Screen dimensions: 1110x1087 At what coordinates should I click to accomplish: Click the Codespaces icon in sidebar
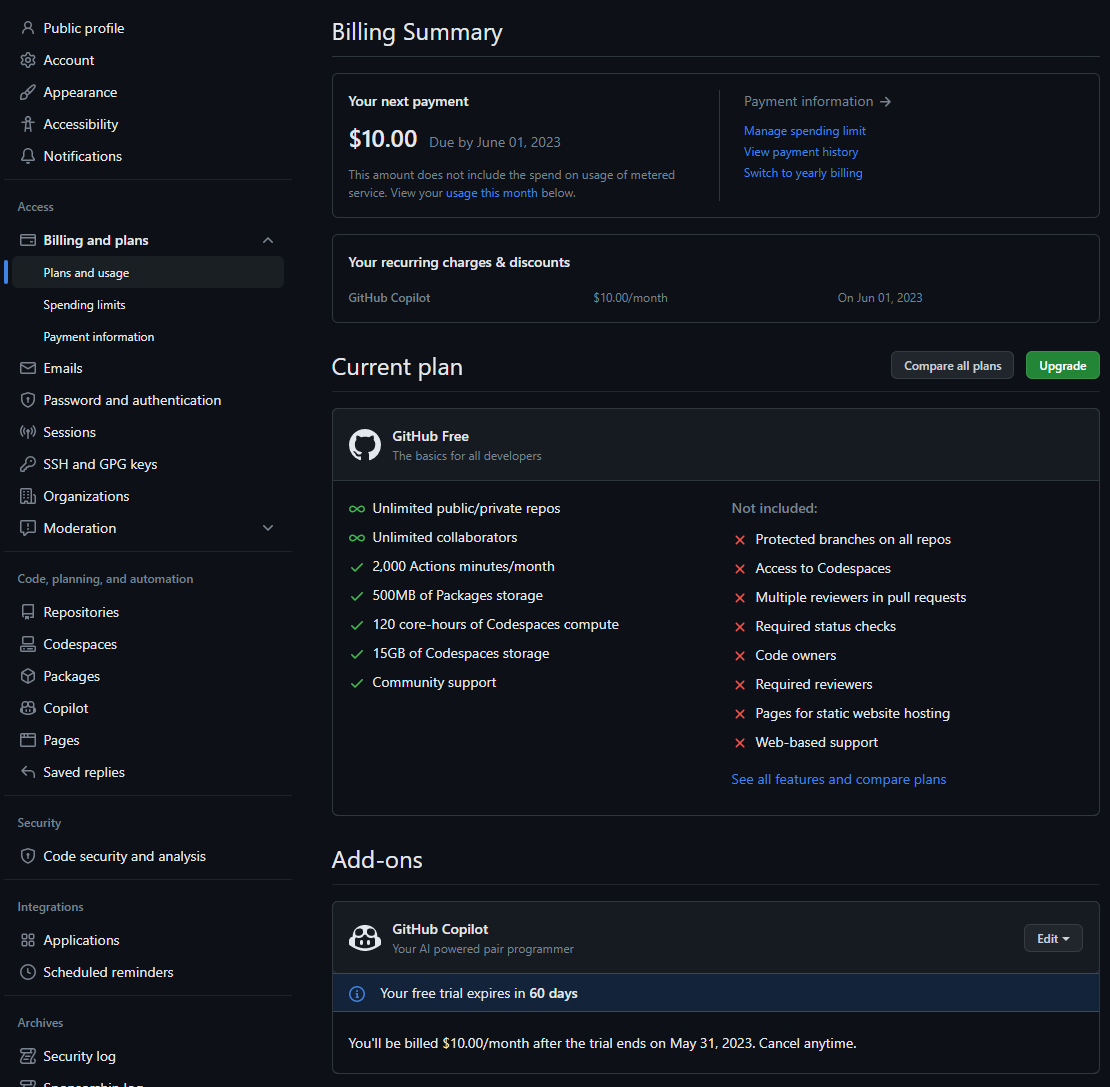[28, 644]
